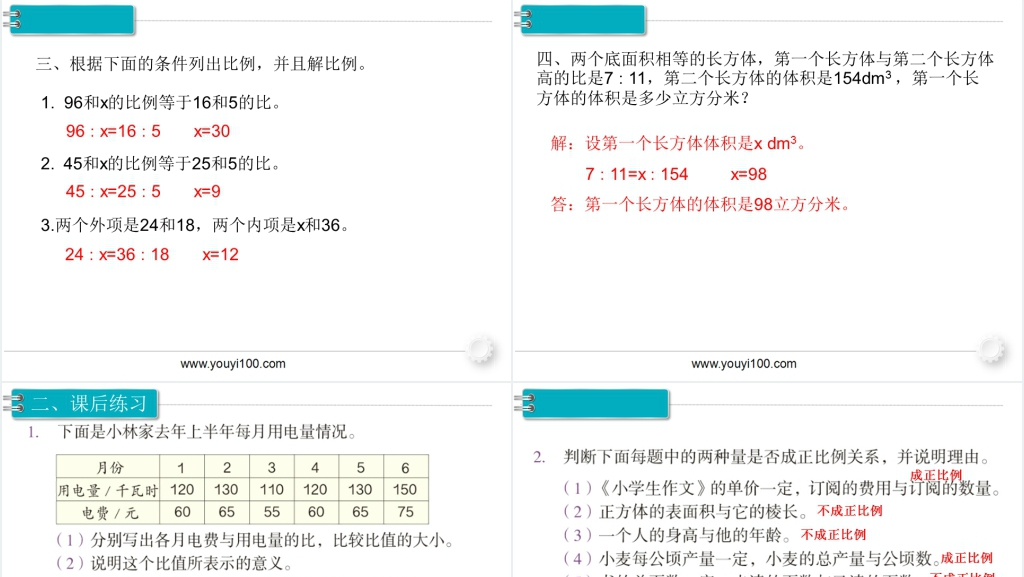Click the 110 cell in the usage row
Viewport: 1024px width, 577px height.
point(272,490)
